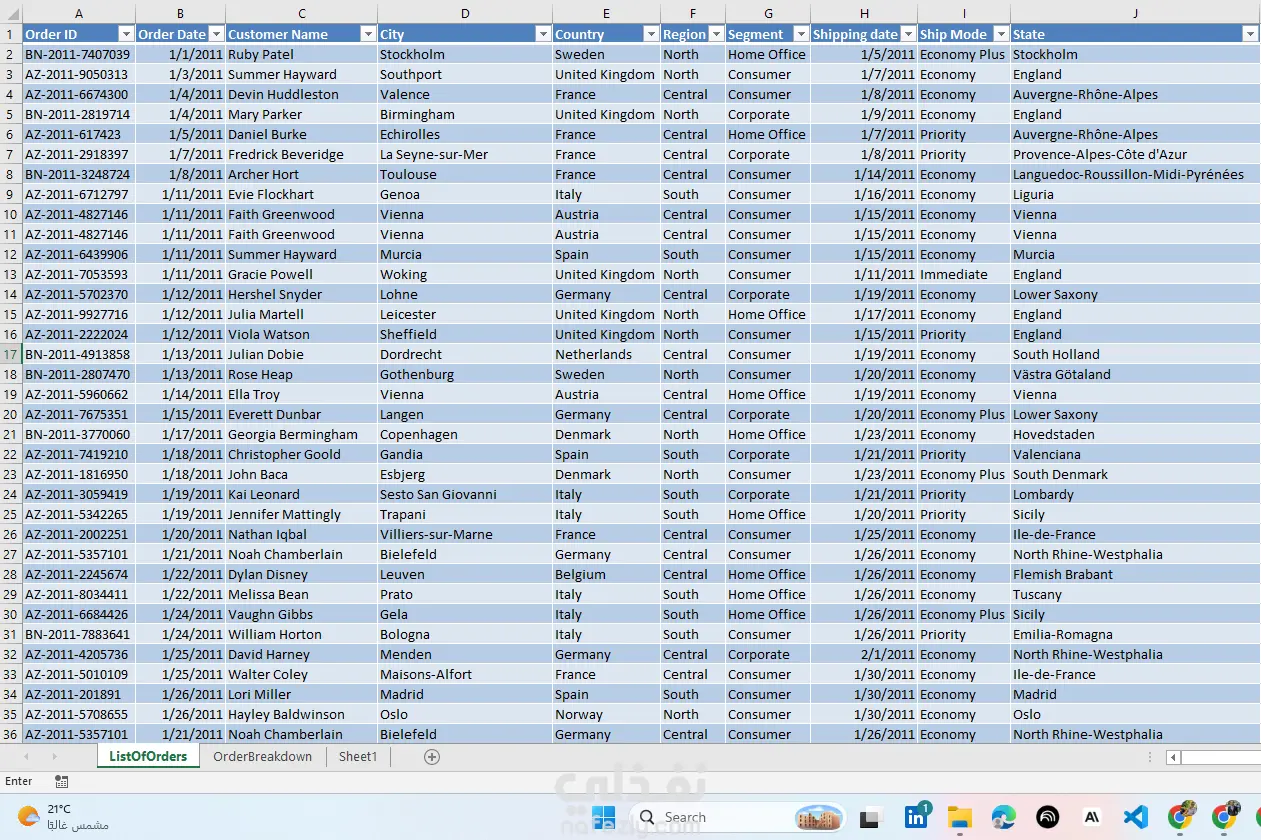Click the shipping date 2/1/2011 cell
This screenshot has height=840, width=1261.
[x=864, y=654]
